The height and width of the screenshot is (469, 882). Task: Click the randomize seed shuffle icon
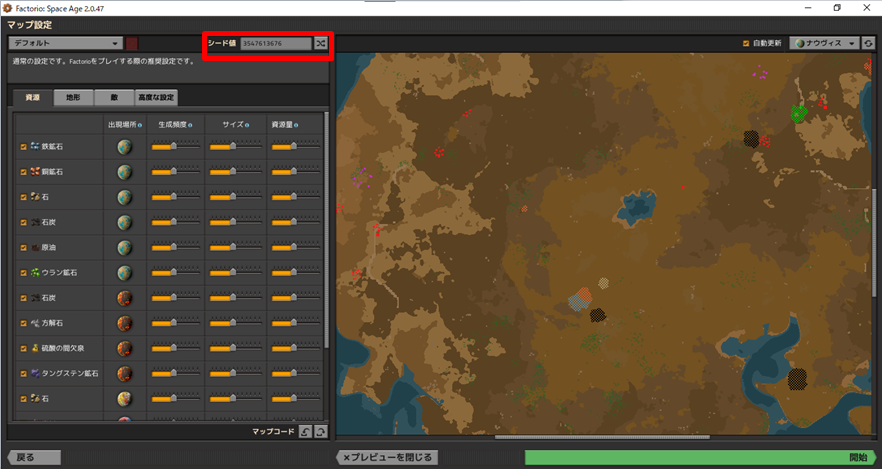[321, 43]
